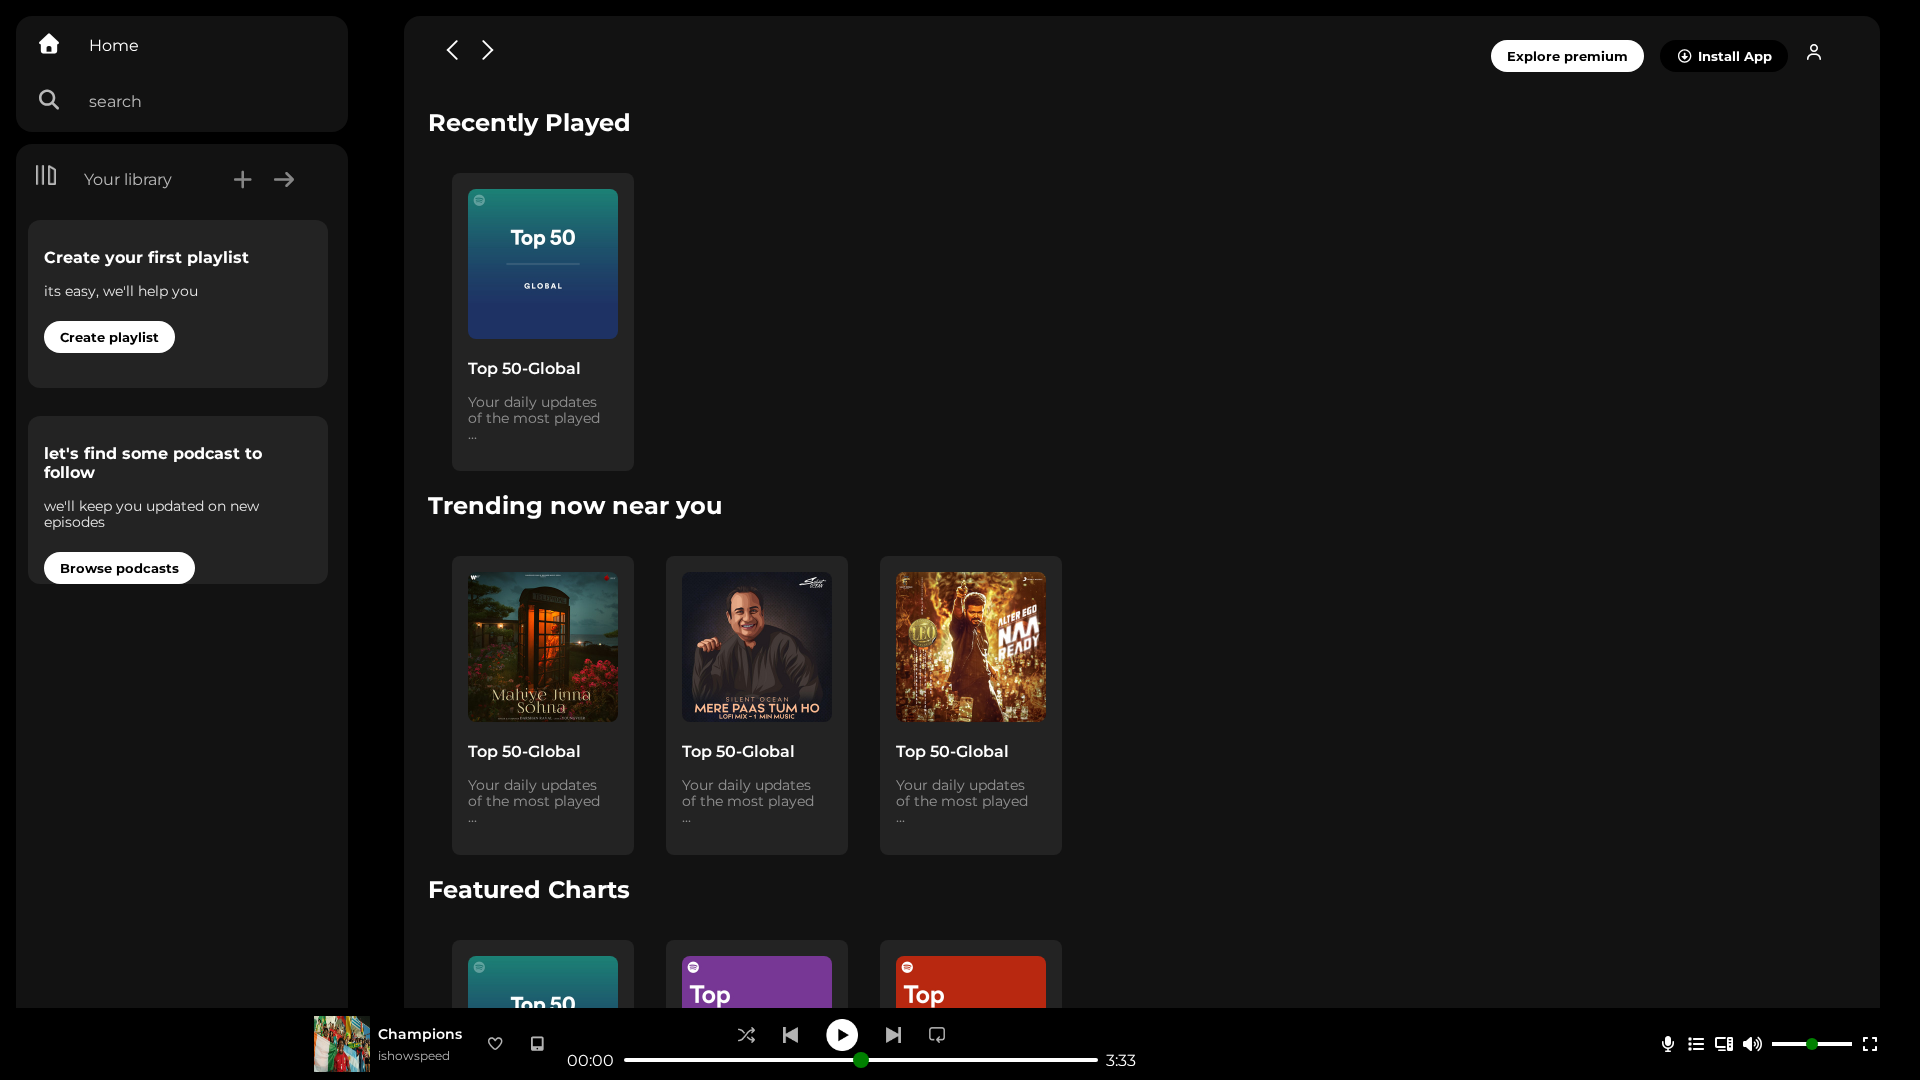
Task: Open Mahiye Jinna Sohna album cover
Action: click(x=543, y=647)
